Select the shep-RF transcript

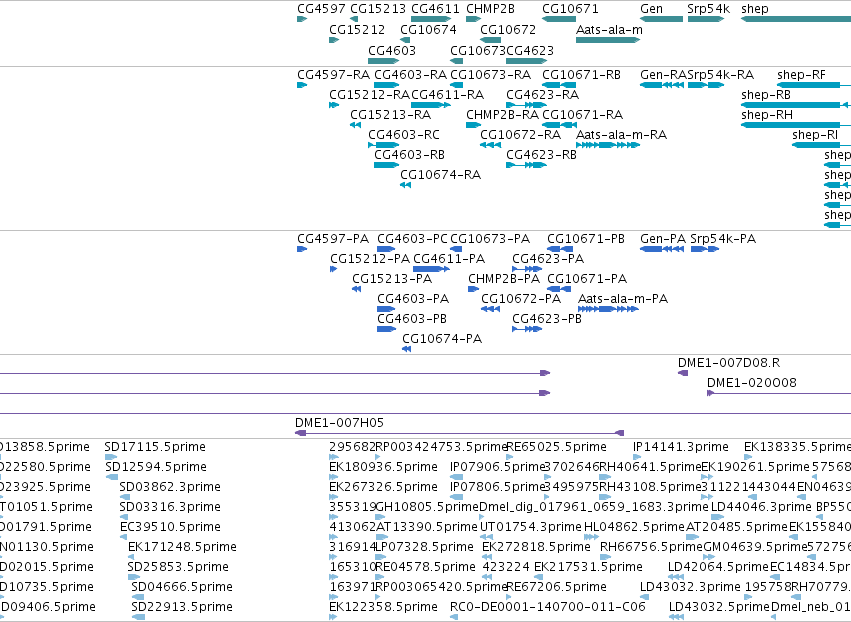coord(814,85)
